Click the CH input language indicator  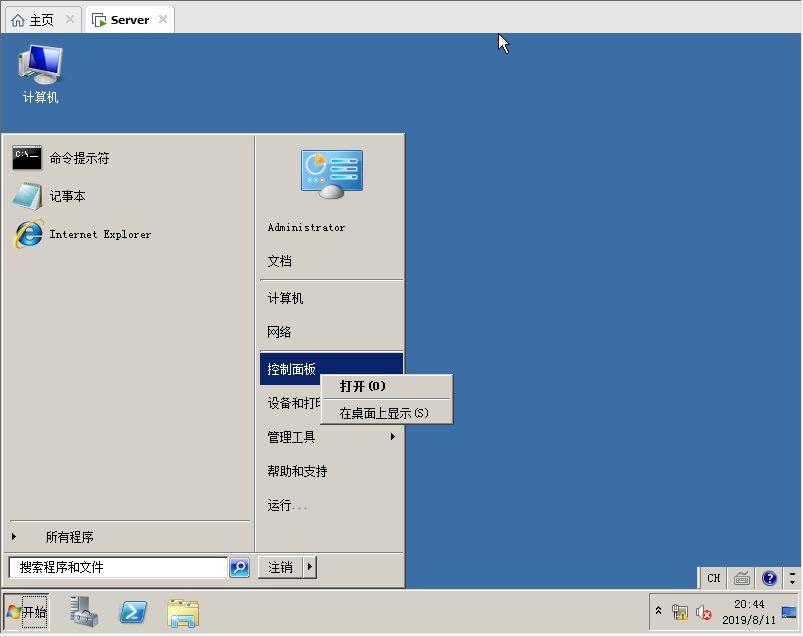tap(713, 579)
